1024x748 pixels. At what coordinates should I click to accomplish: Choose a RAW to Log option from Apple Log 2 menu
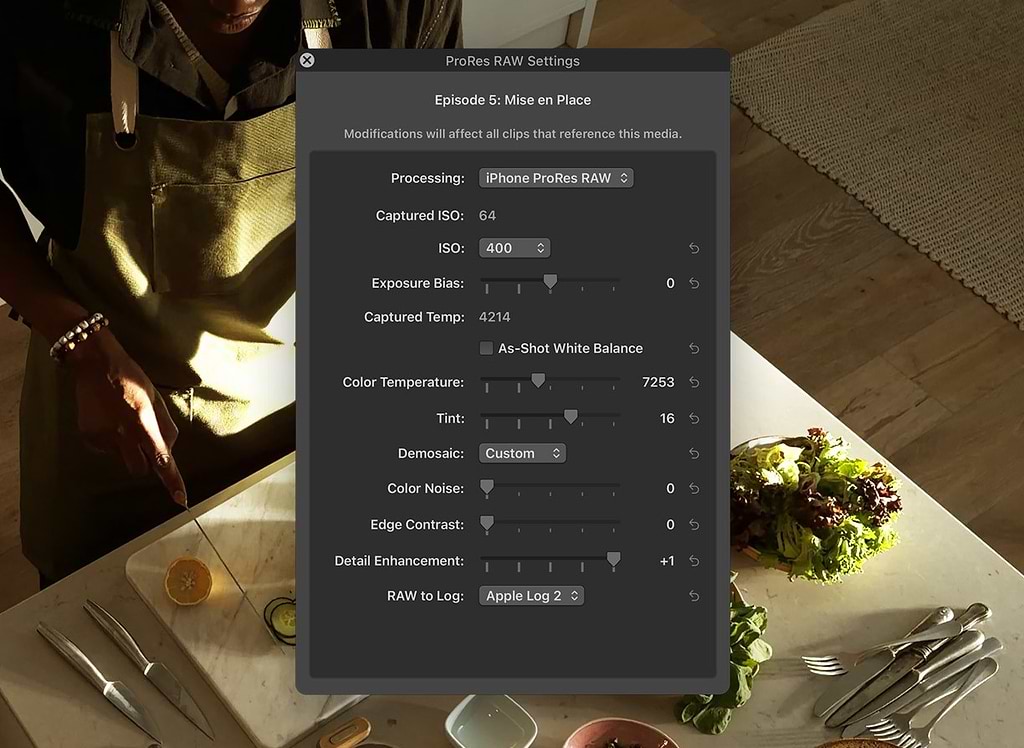[x=531, y=596]
